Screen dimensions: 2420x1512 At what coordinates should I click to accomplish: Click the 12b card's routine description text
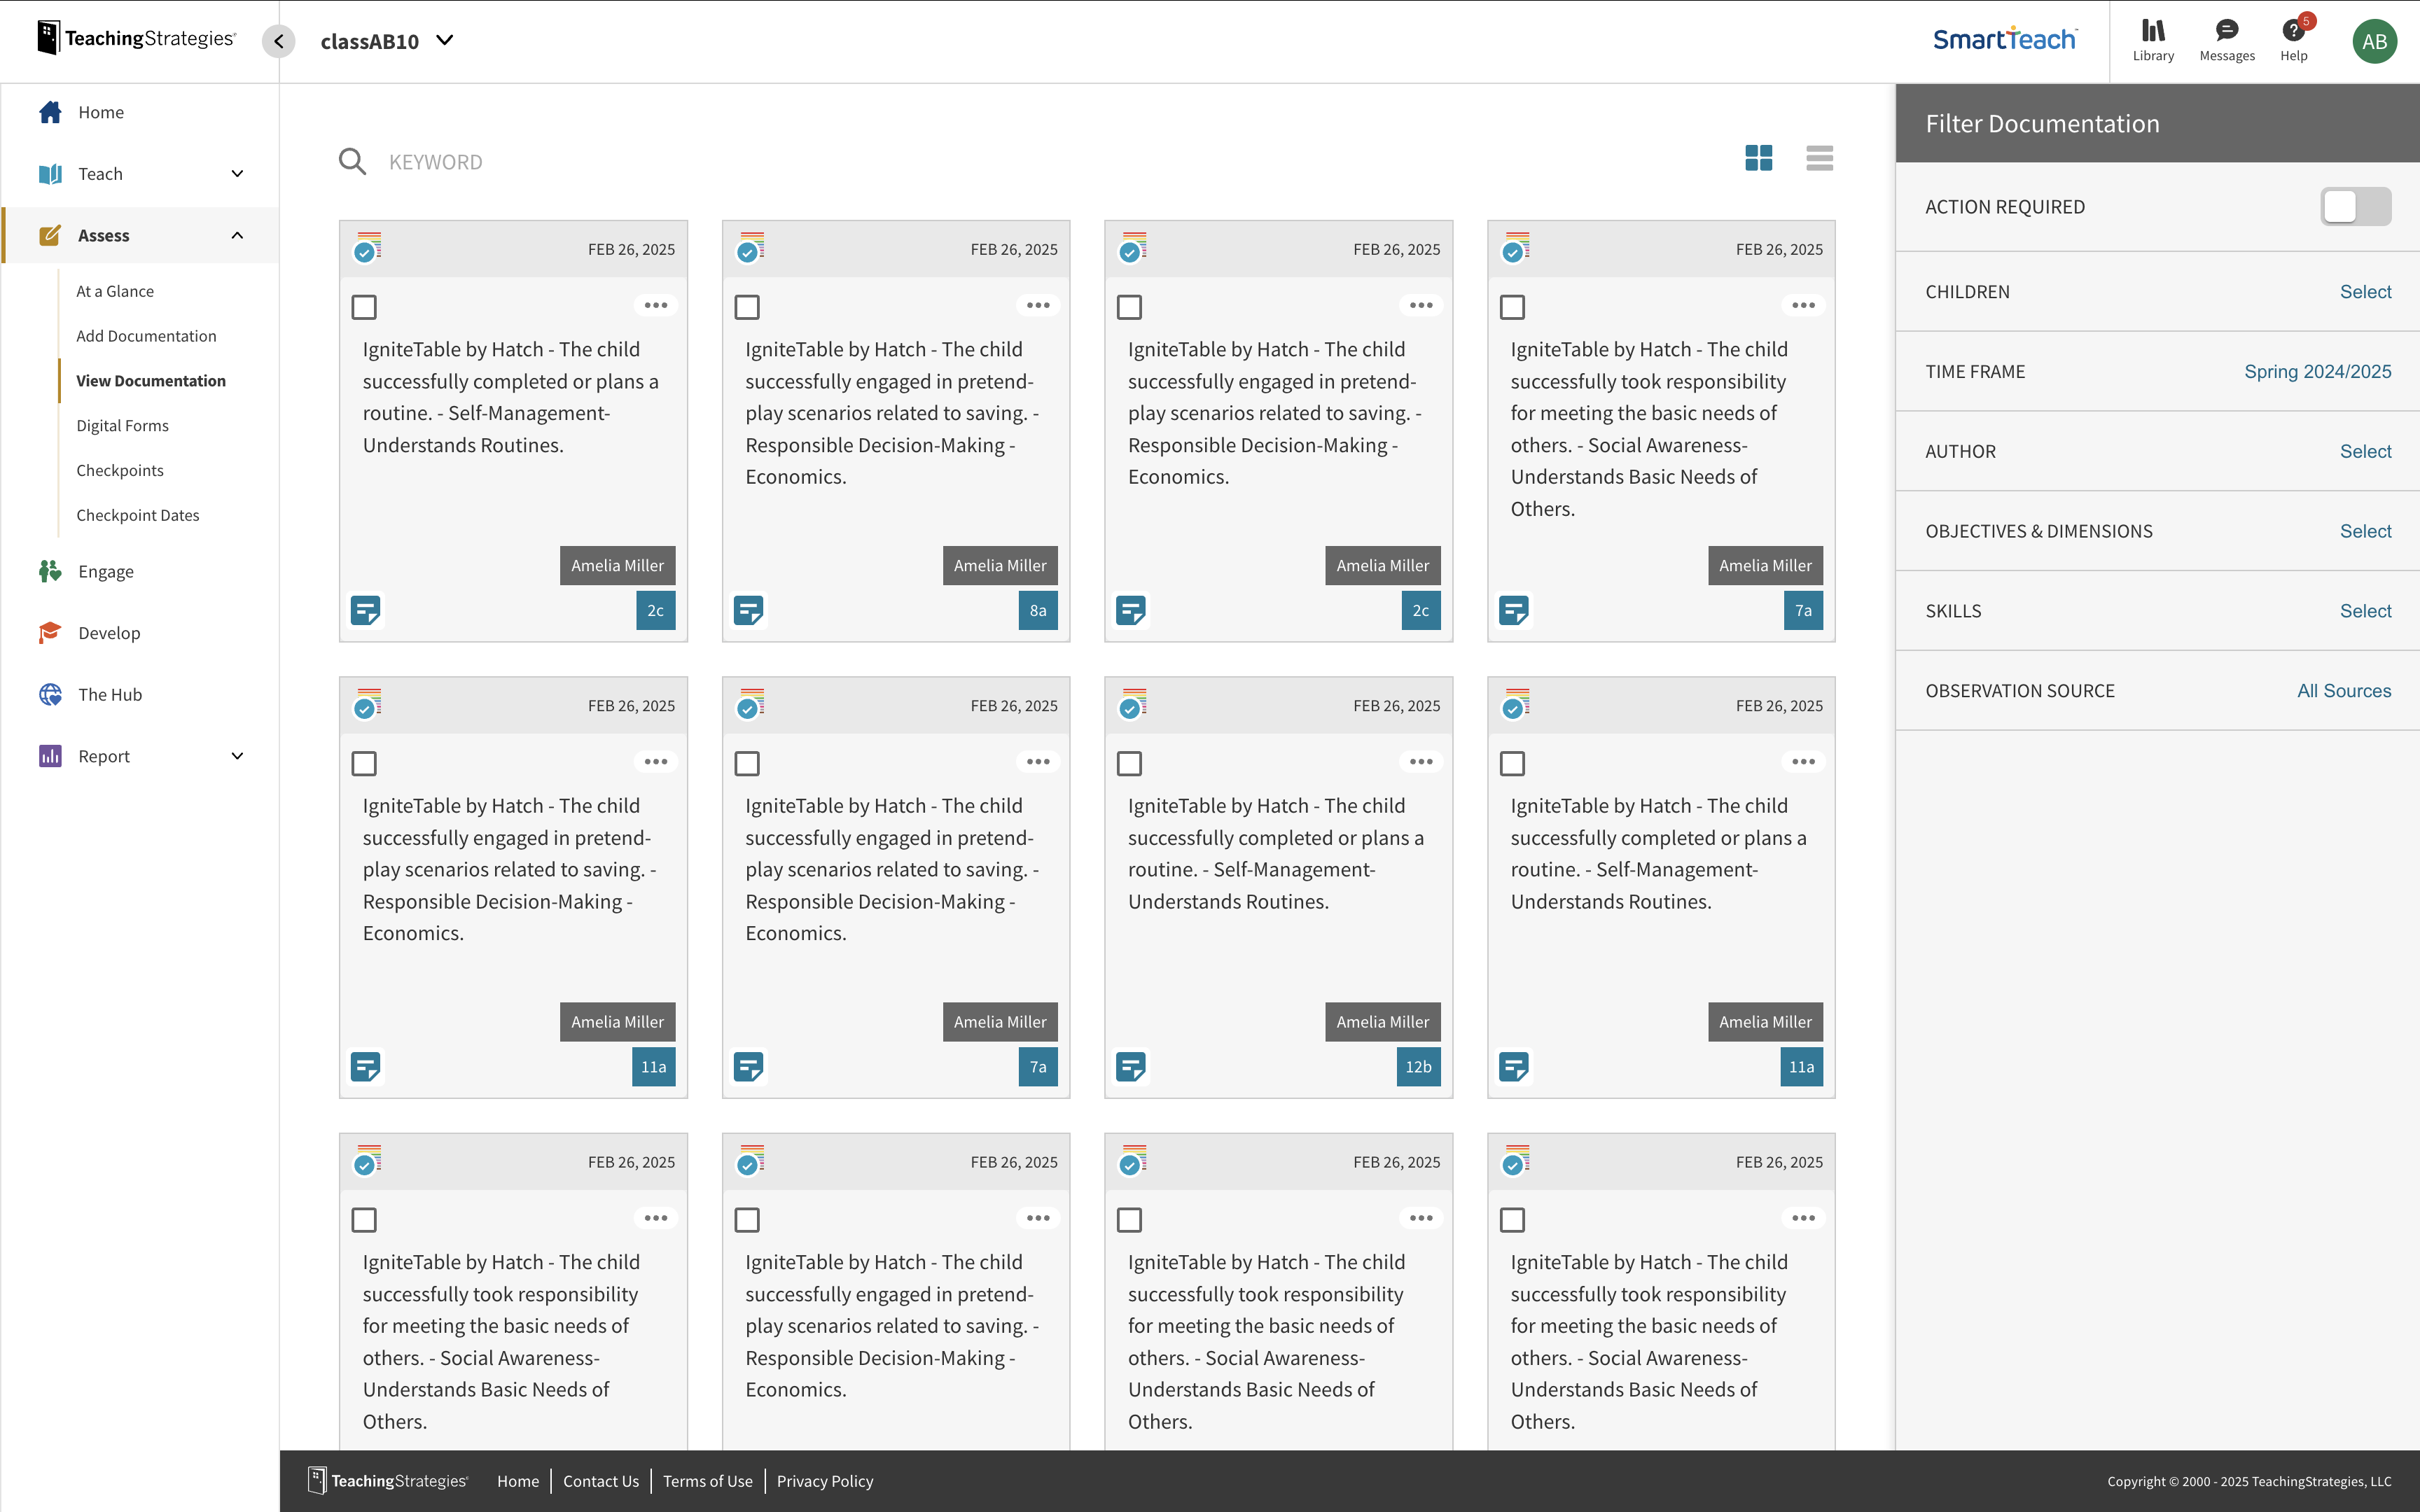click(x=1277, y=853)
